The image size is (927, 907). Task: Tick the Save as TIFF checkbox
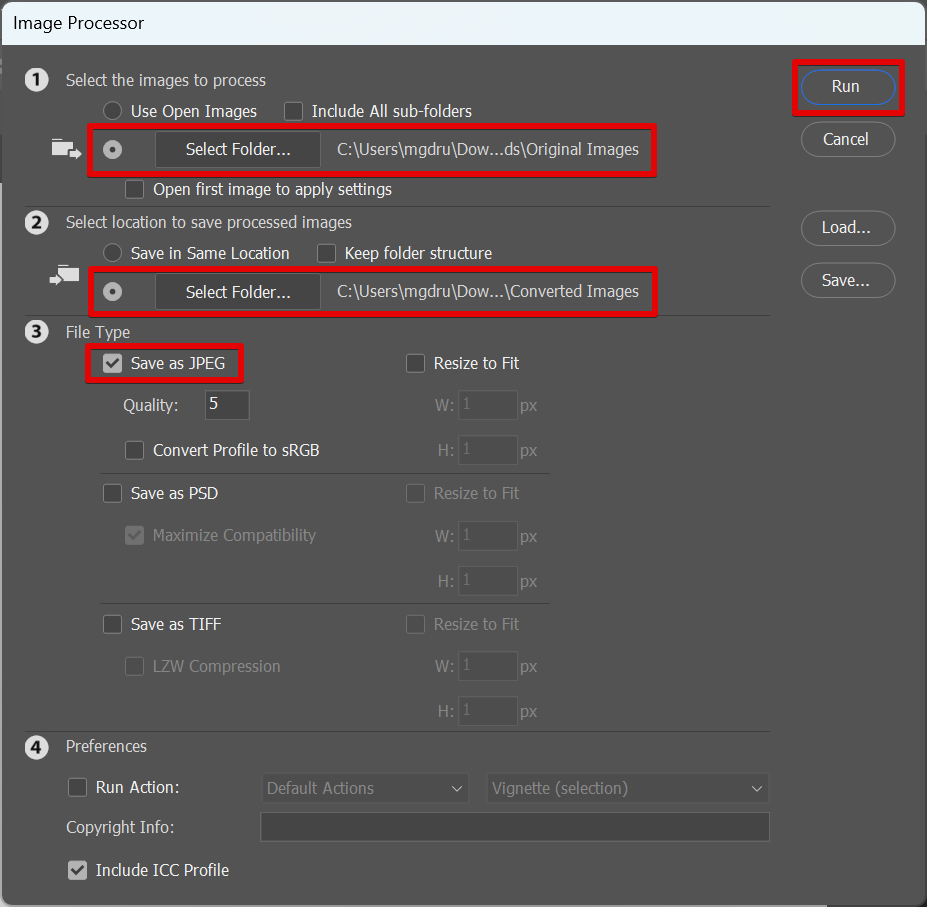(114, 625)
